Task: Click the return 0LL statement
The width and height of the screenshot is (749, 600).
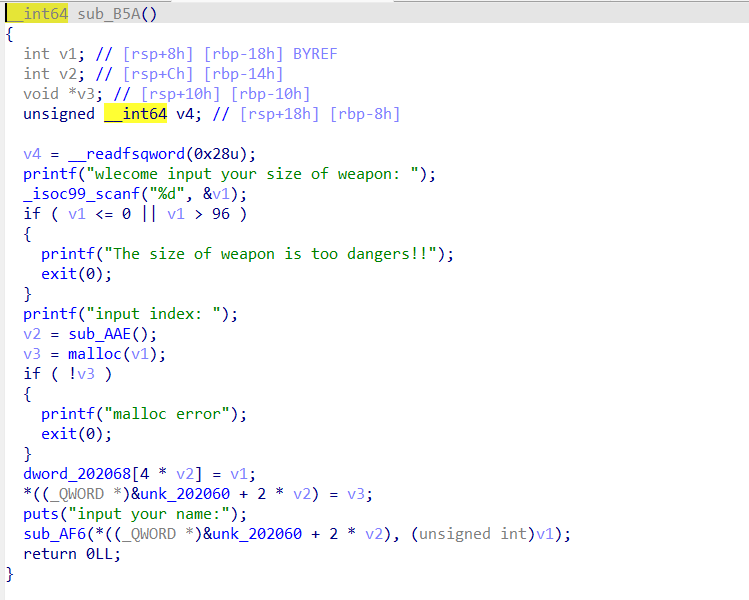Action: point(70,554)
